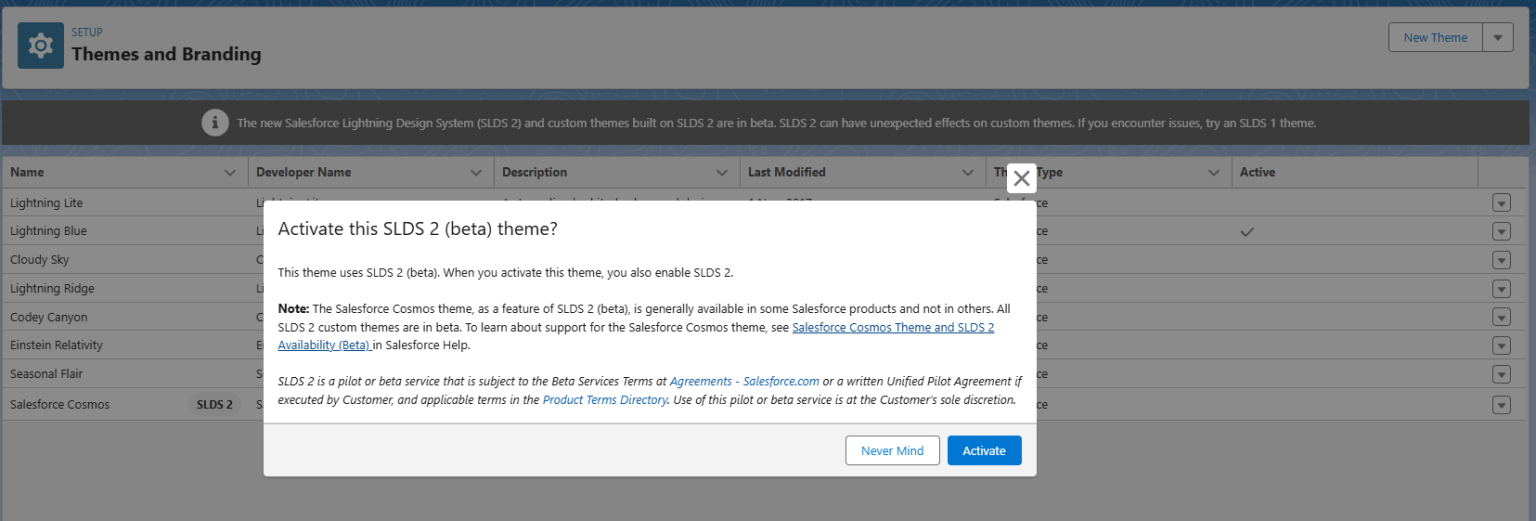Viewport: 1536px width, 521px height.
Task: Open dropdown arrow next to New Theme
Action: click(x=1497, y=38)
